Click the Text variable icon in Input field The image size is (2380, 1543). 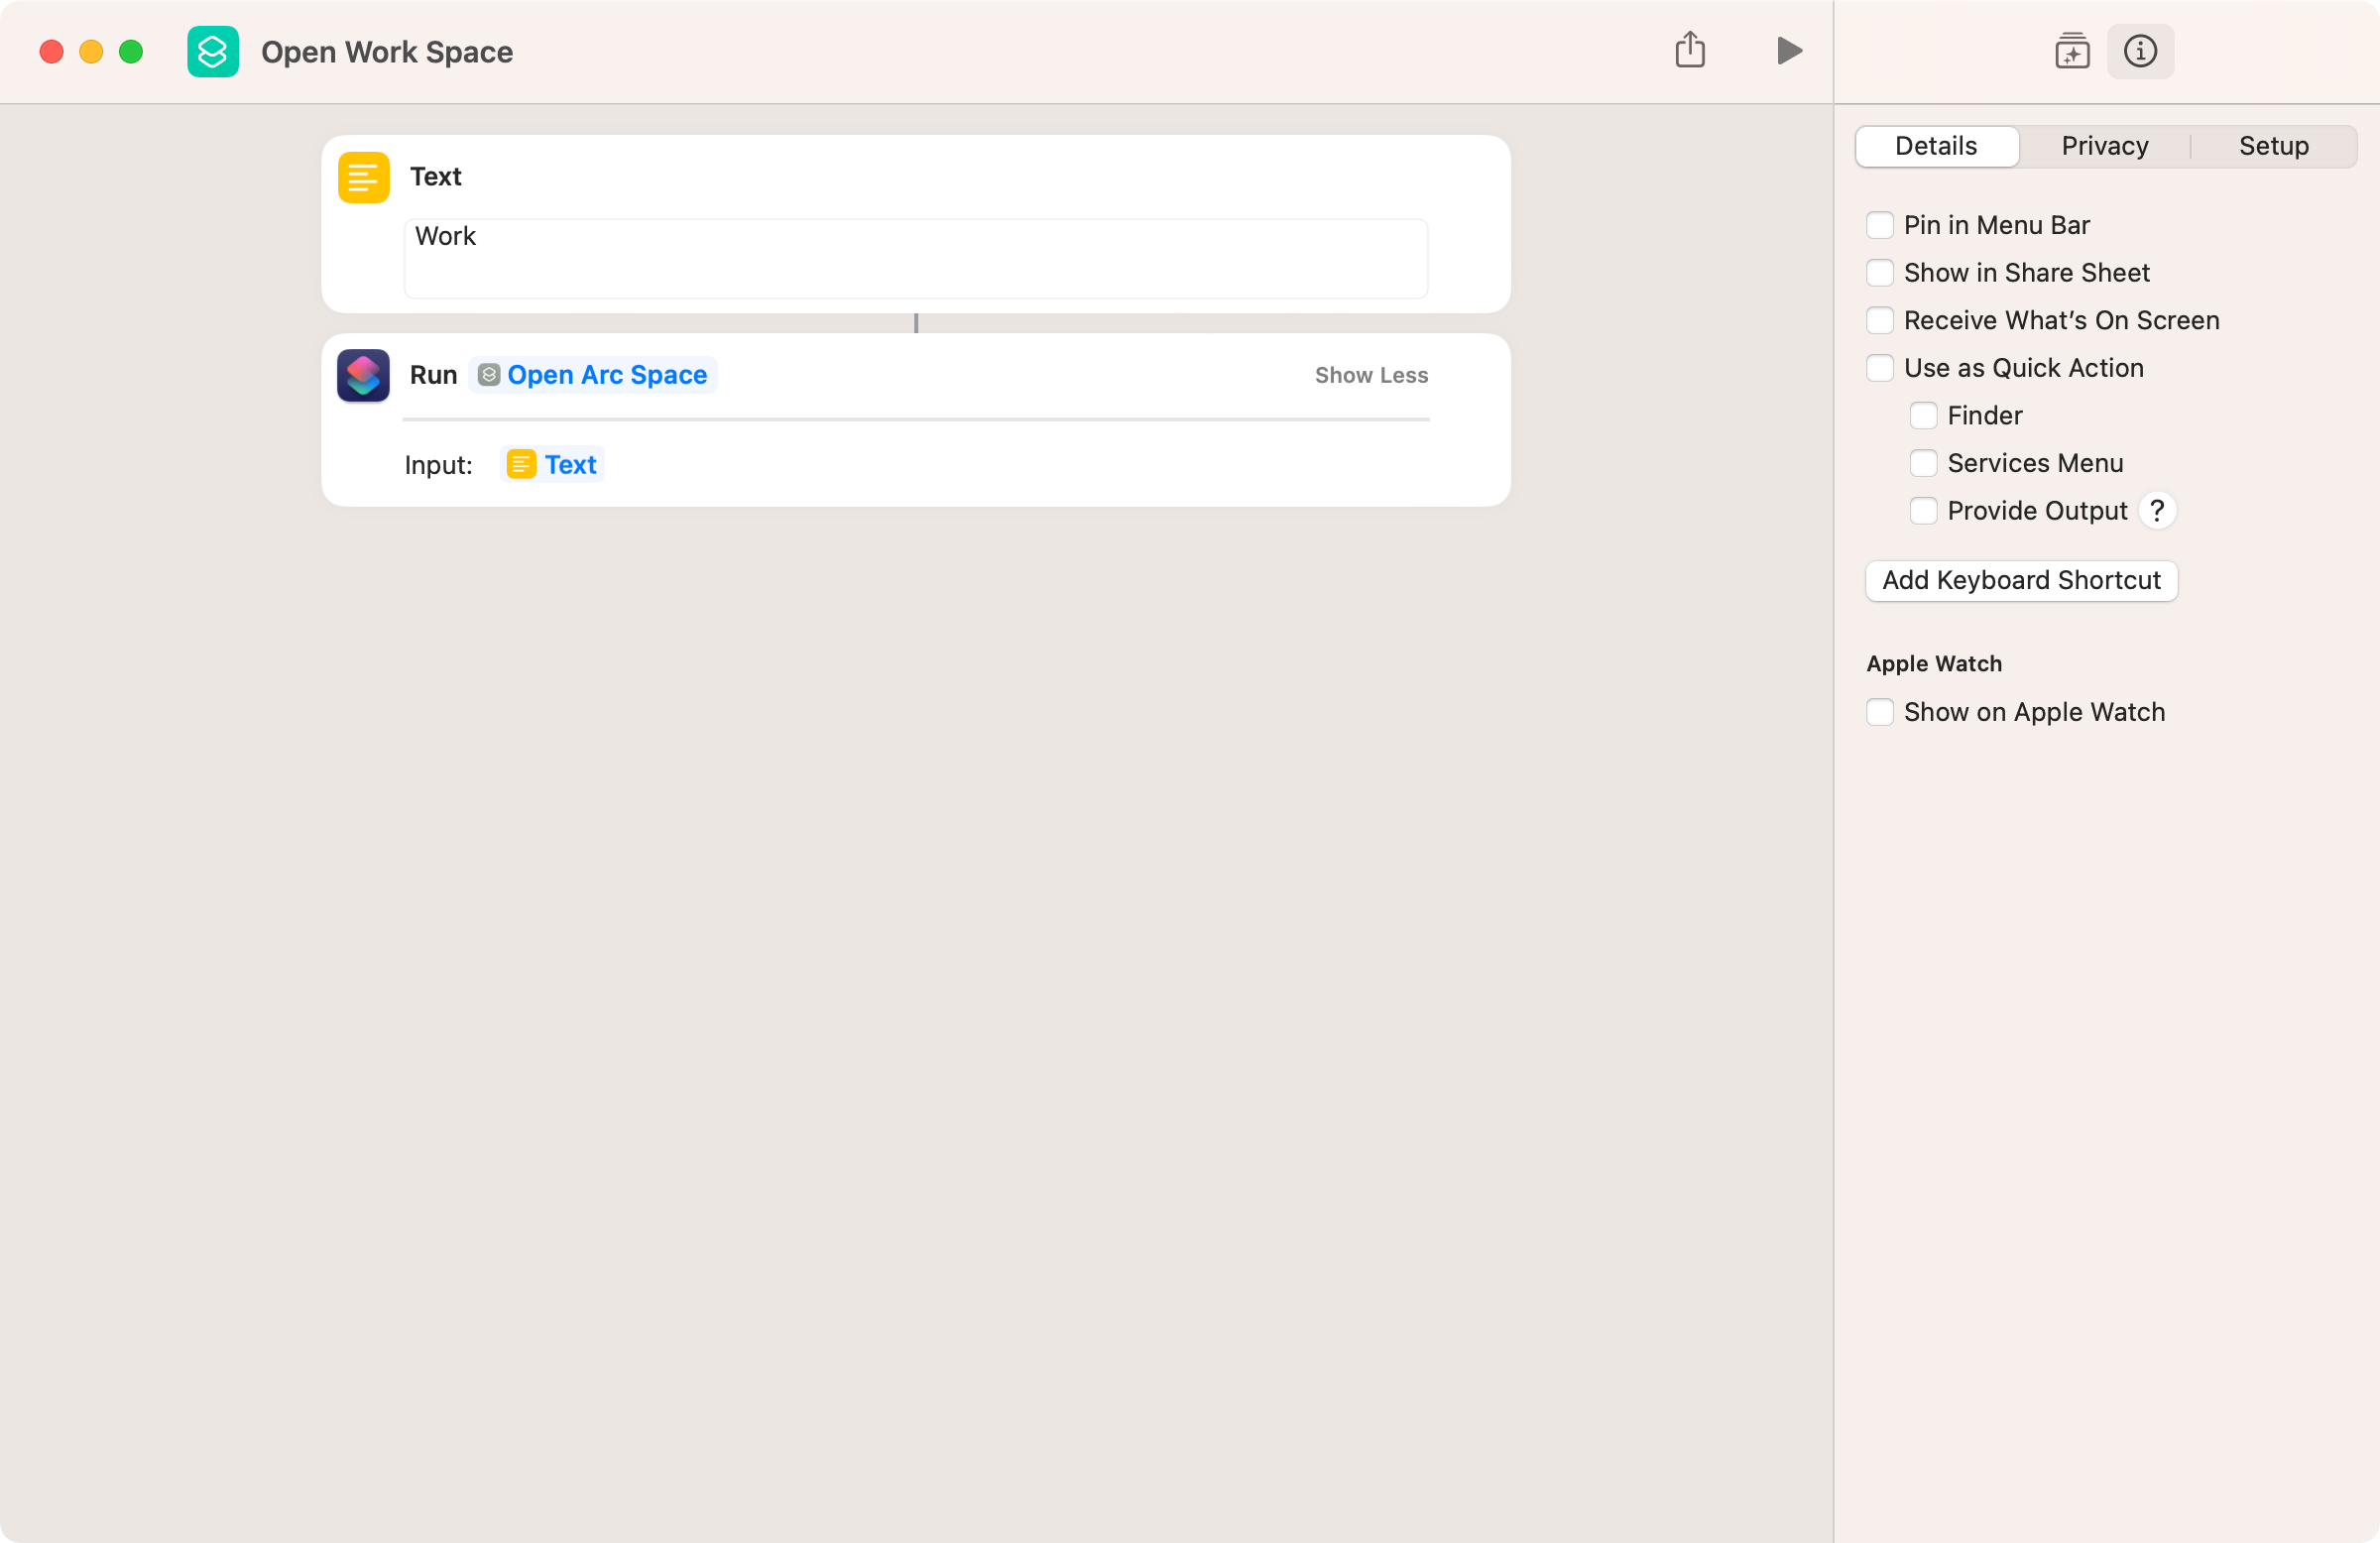(523, 465)
